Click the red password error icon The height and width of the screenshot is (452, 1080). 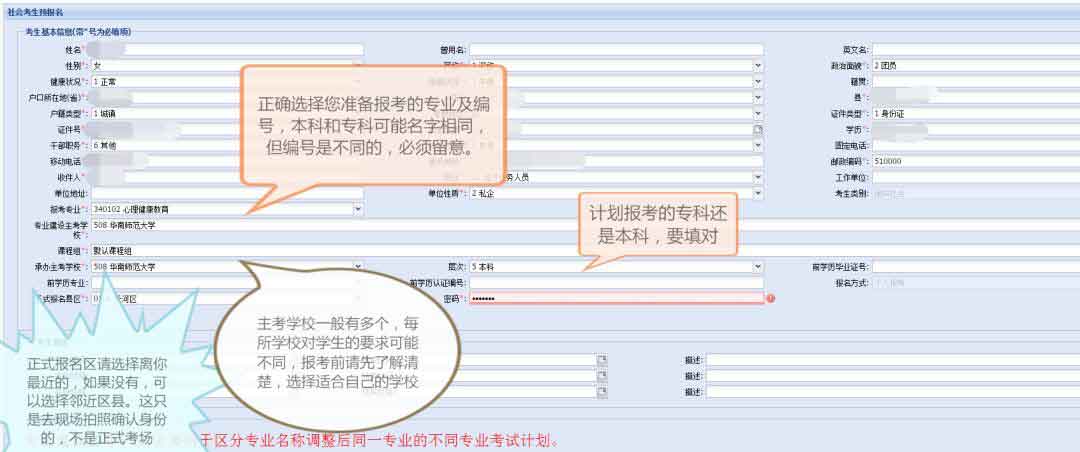click(771, 299)
